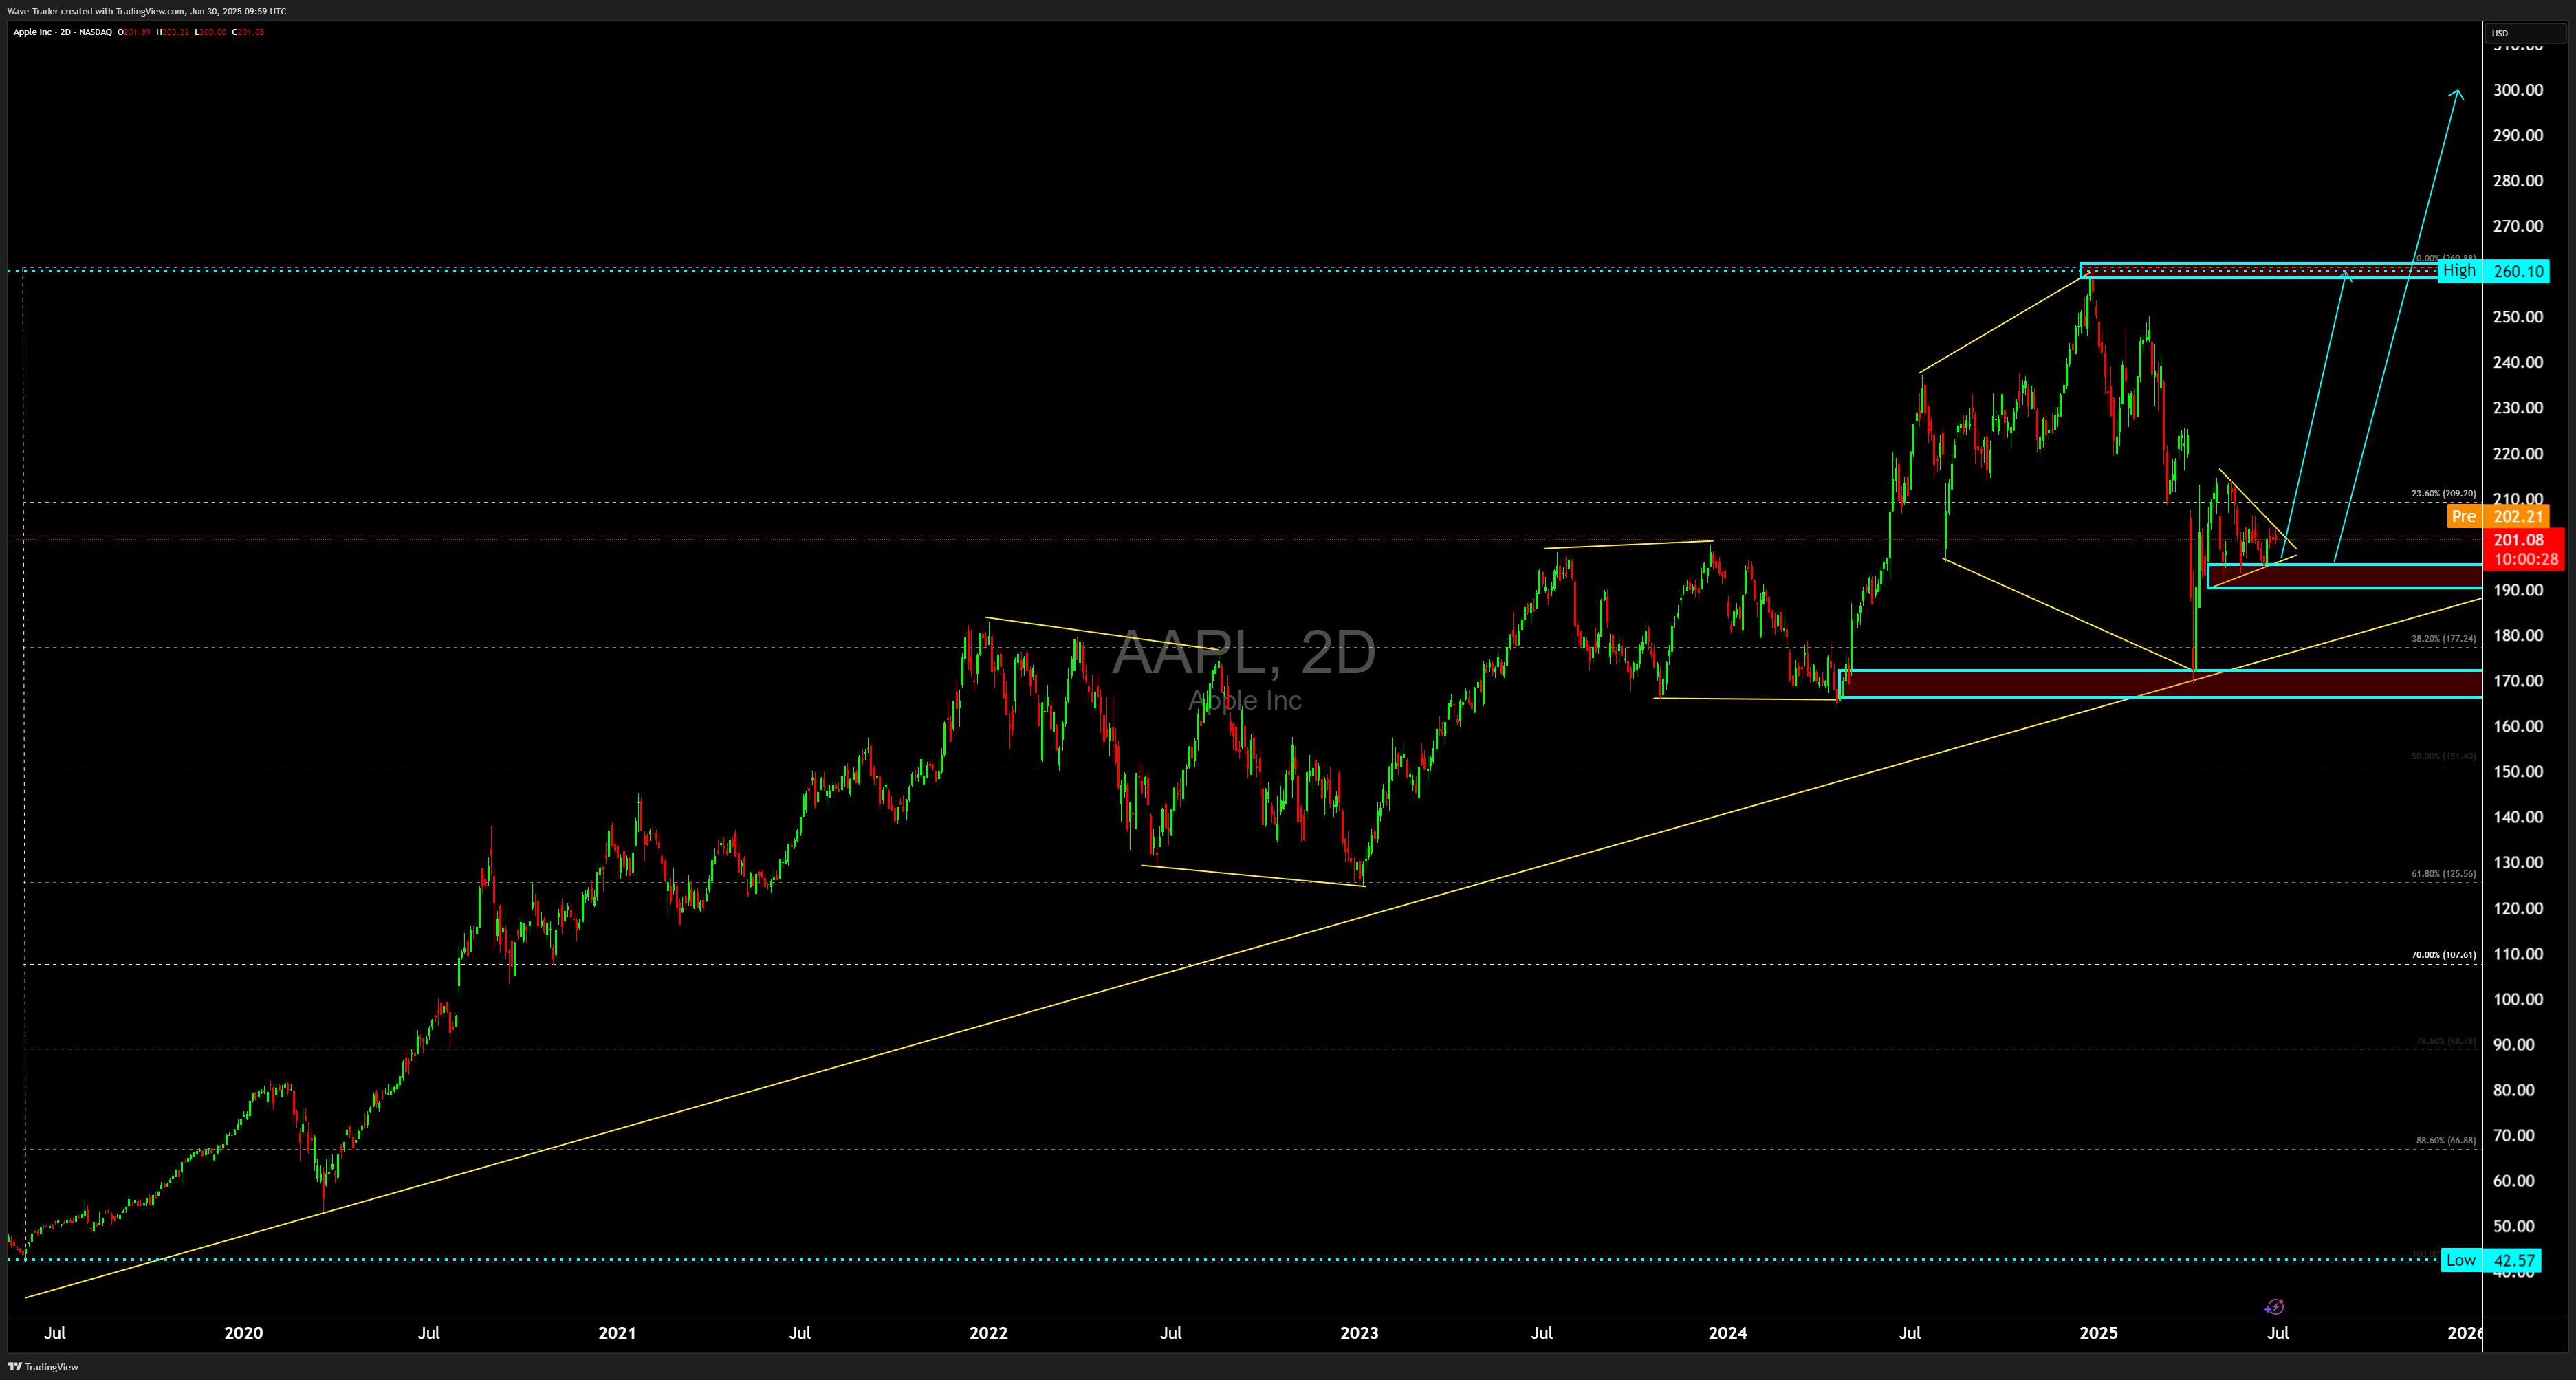Click the 88.60% (66.88) Fibonacci label
The image size is (2576, 1380).
click(x=2446, y=1140)
